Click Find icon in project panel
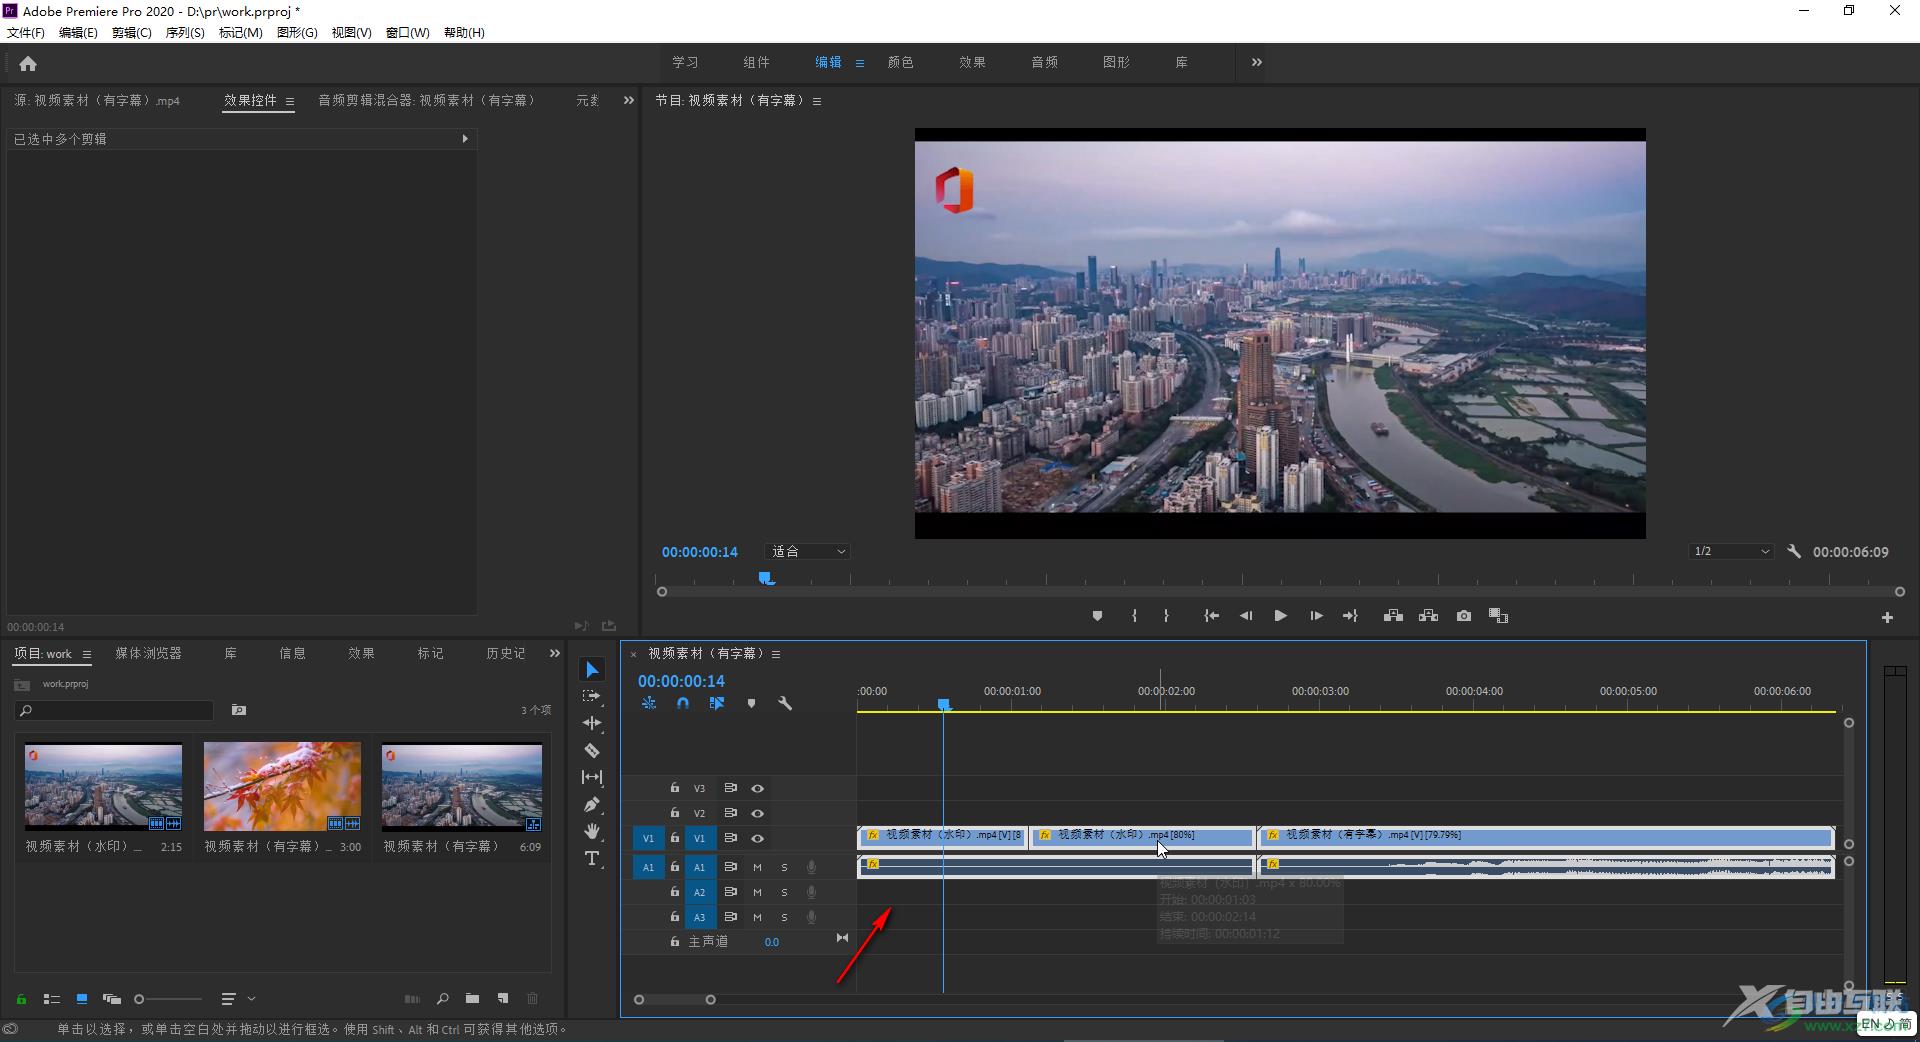1920x1042 pixels. 442,998
